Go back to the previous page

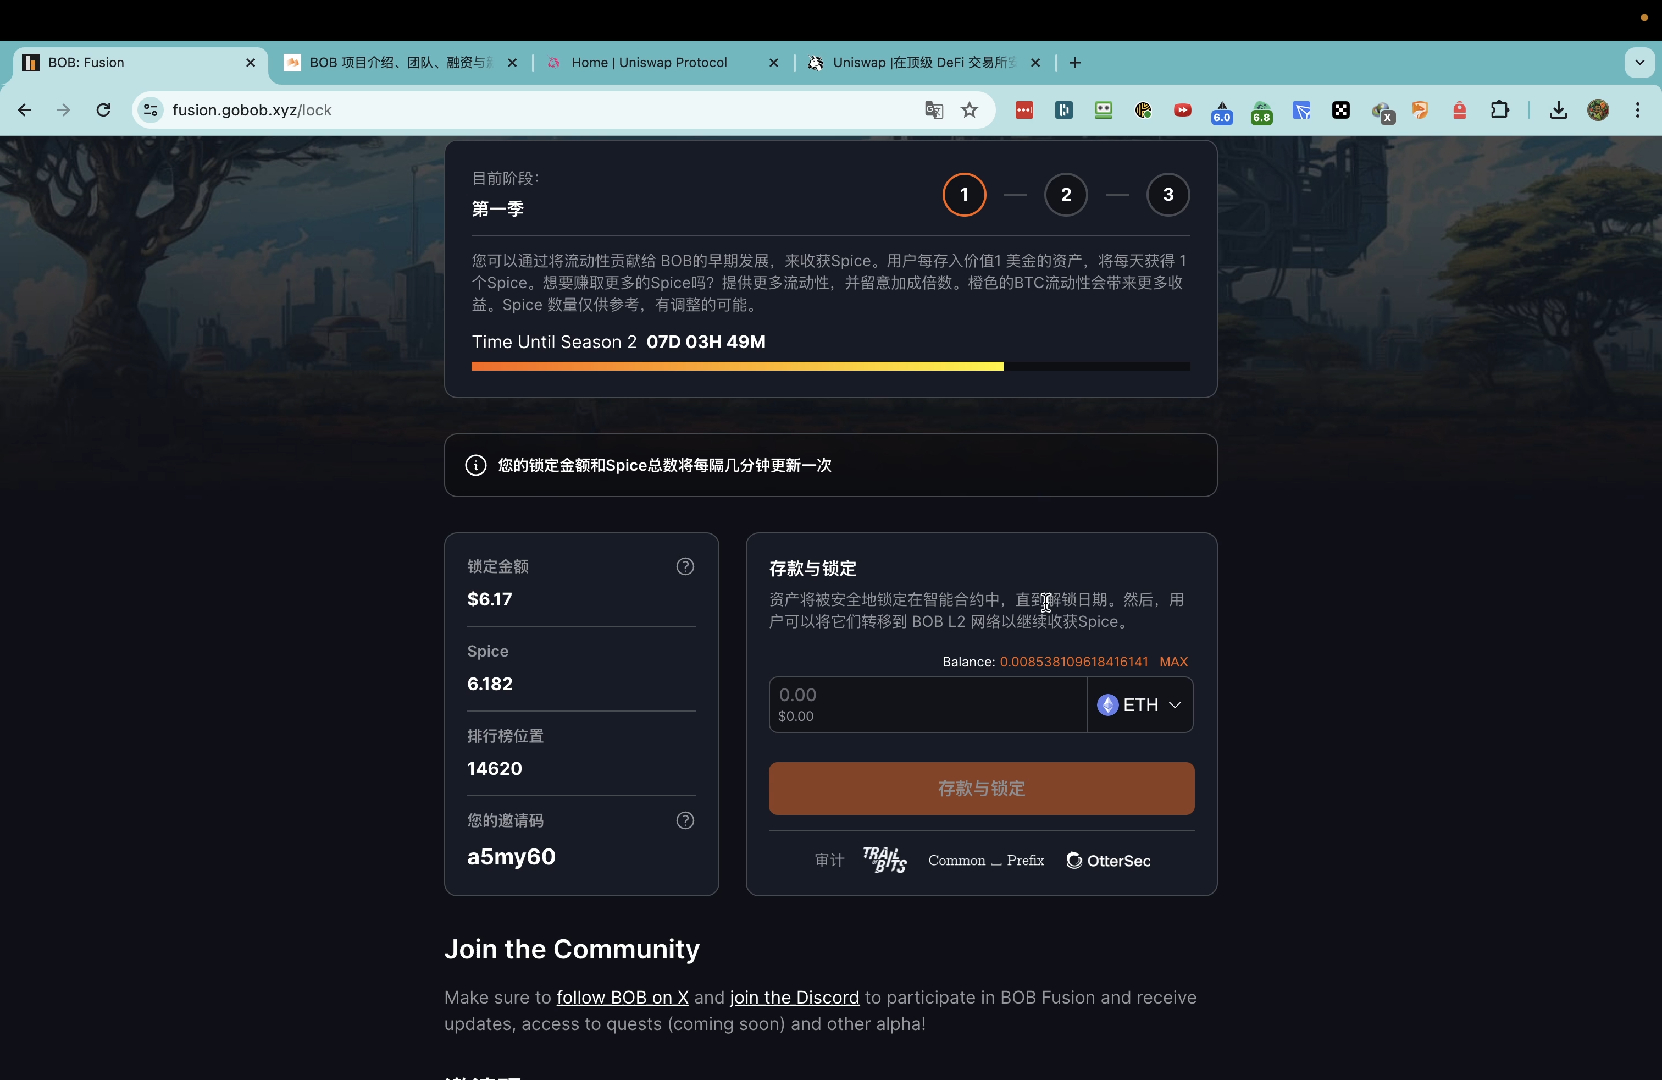[25, 110]
